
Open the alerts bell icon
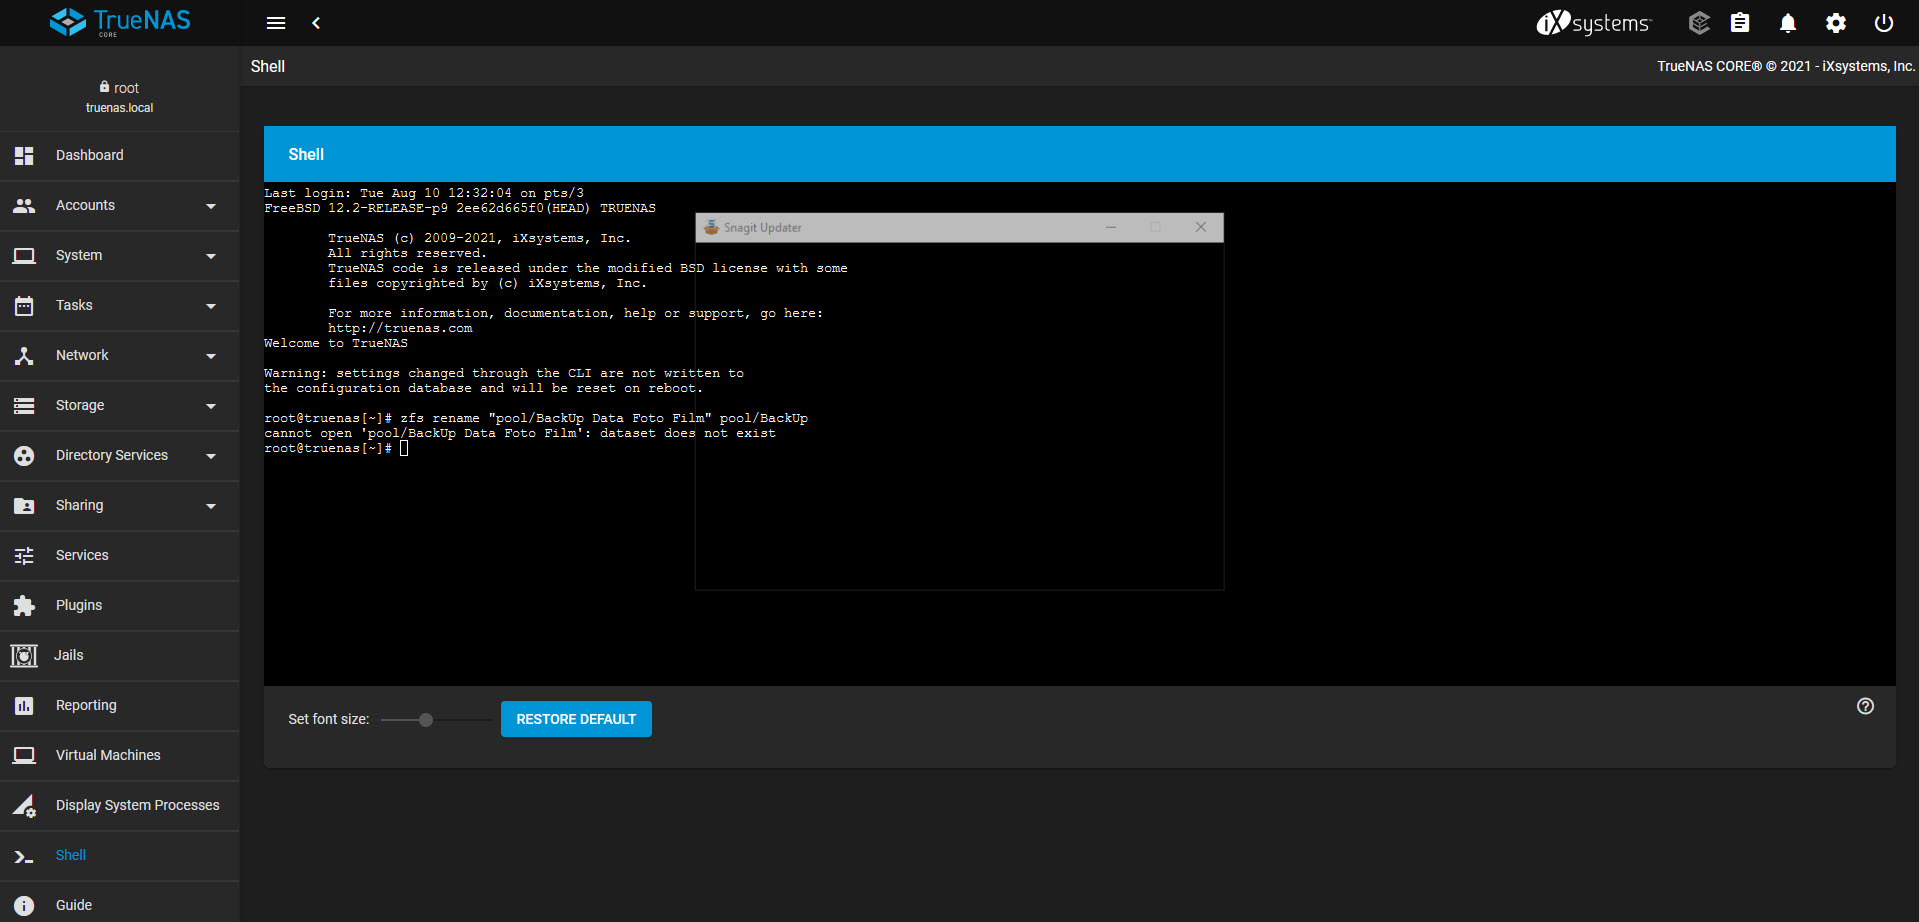pos(1788,23)
